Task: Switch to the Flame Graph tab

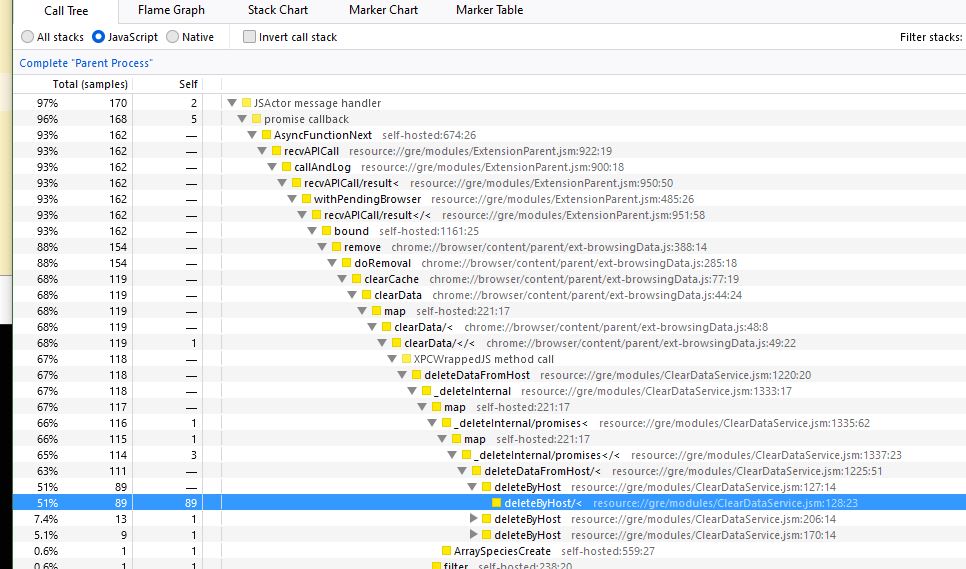Action: (x=171, y=10)
